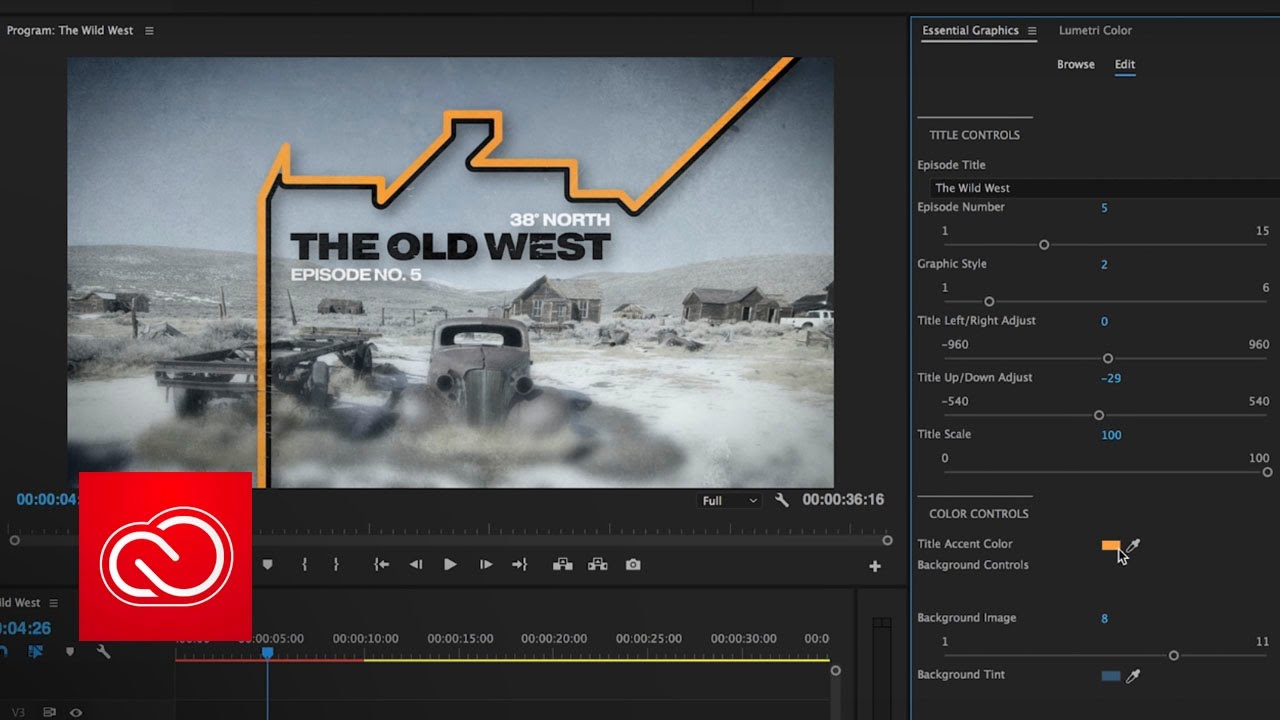Click 00:00:30:00 on the timeline ruler
This screenshot has width=1280, height=720.
point(743,638)
